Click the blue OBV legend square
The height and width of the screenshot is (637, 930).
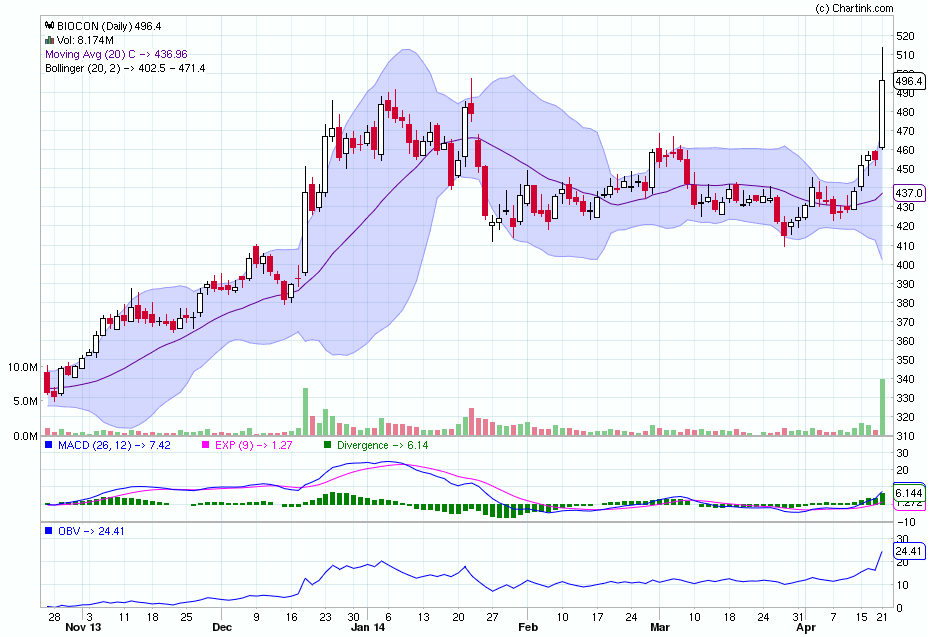(49, 530)
